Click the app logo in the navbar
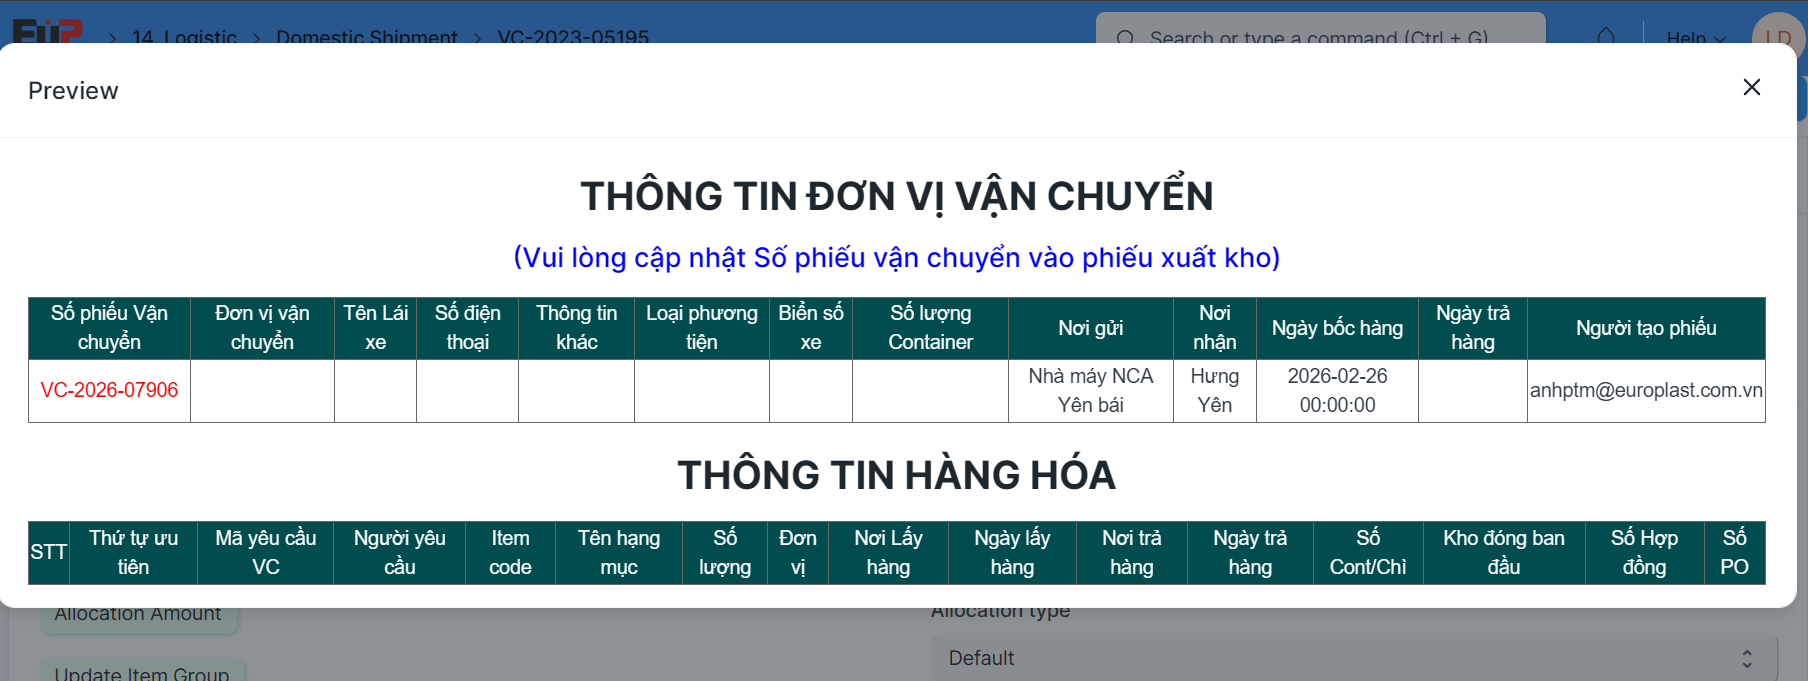The width and height of the screenshot is (1808, 681). pos(46,32)
